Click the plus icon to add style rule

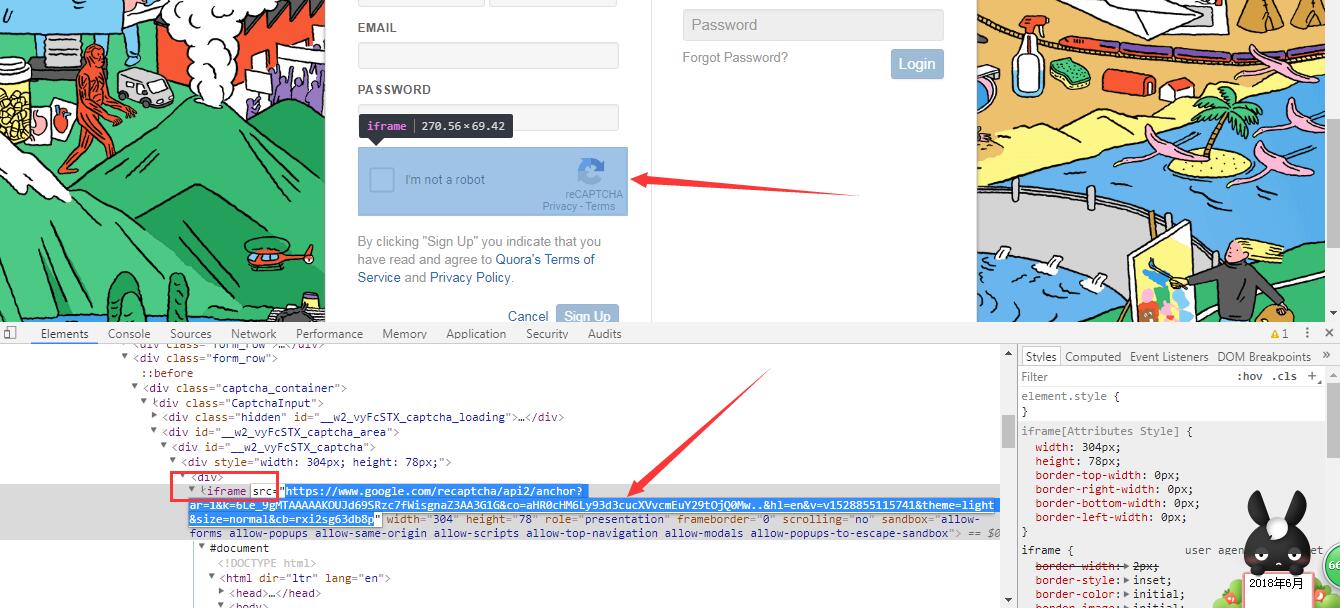[x=1312, y=377]
